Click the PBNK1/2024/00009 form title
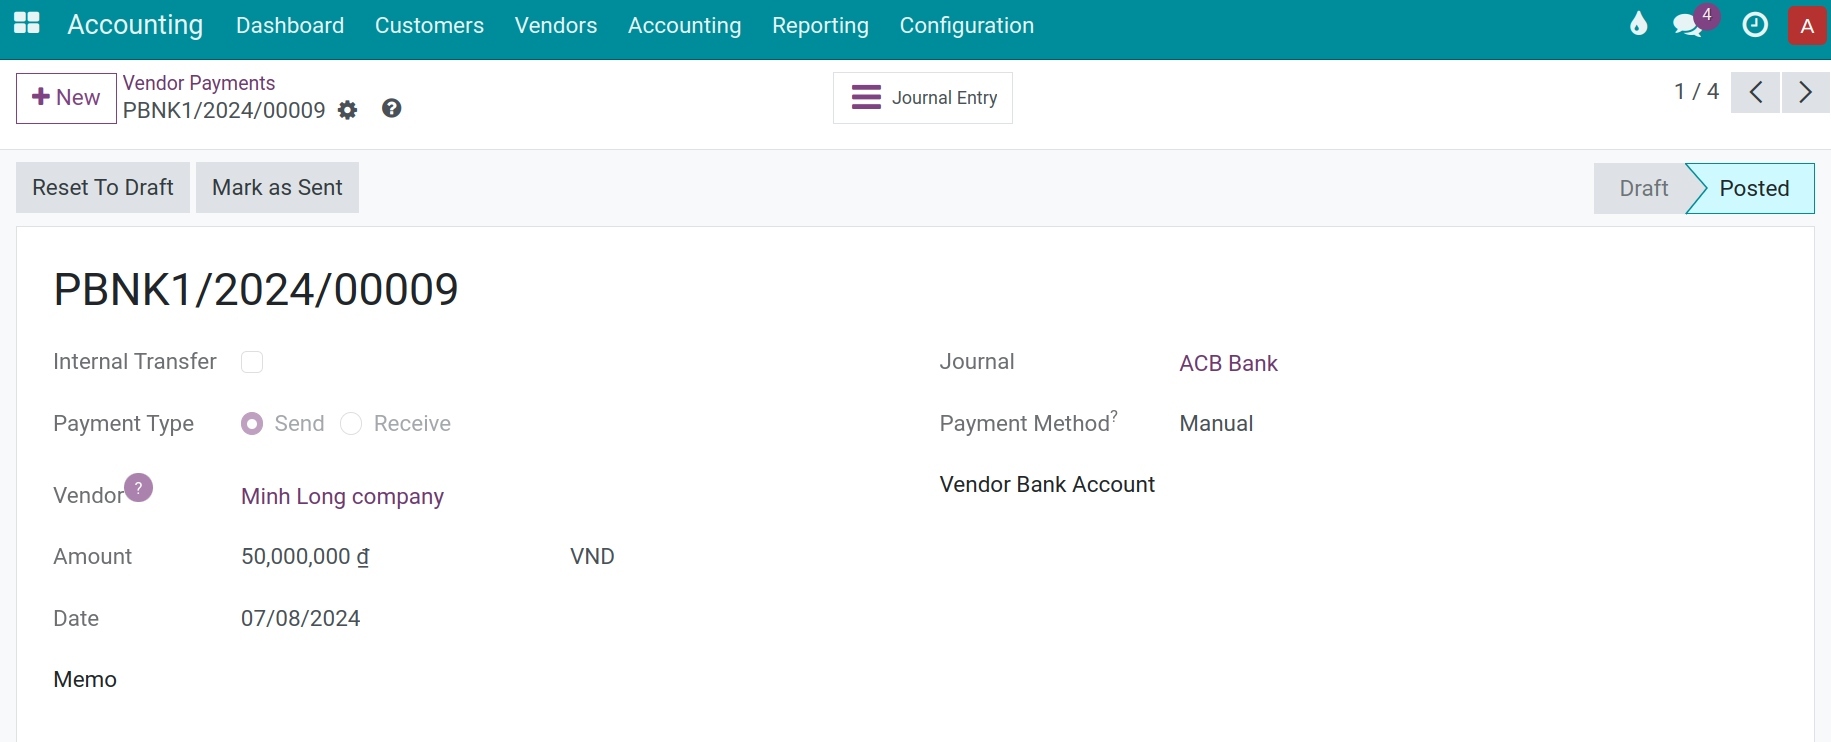 tap(256, 290)
